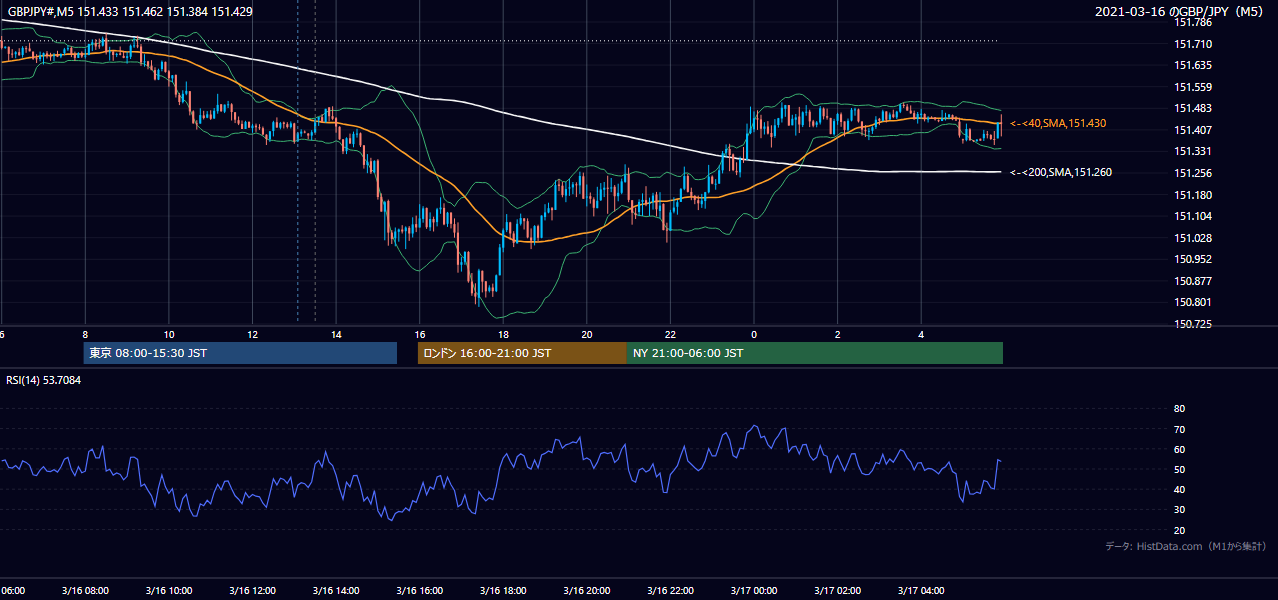The image size is (1278, 600).
Task: Click the 3/16 22:00 date label
Action: click(669, 590)
